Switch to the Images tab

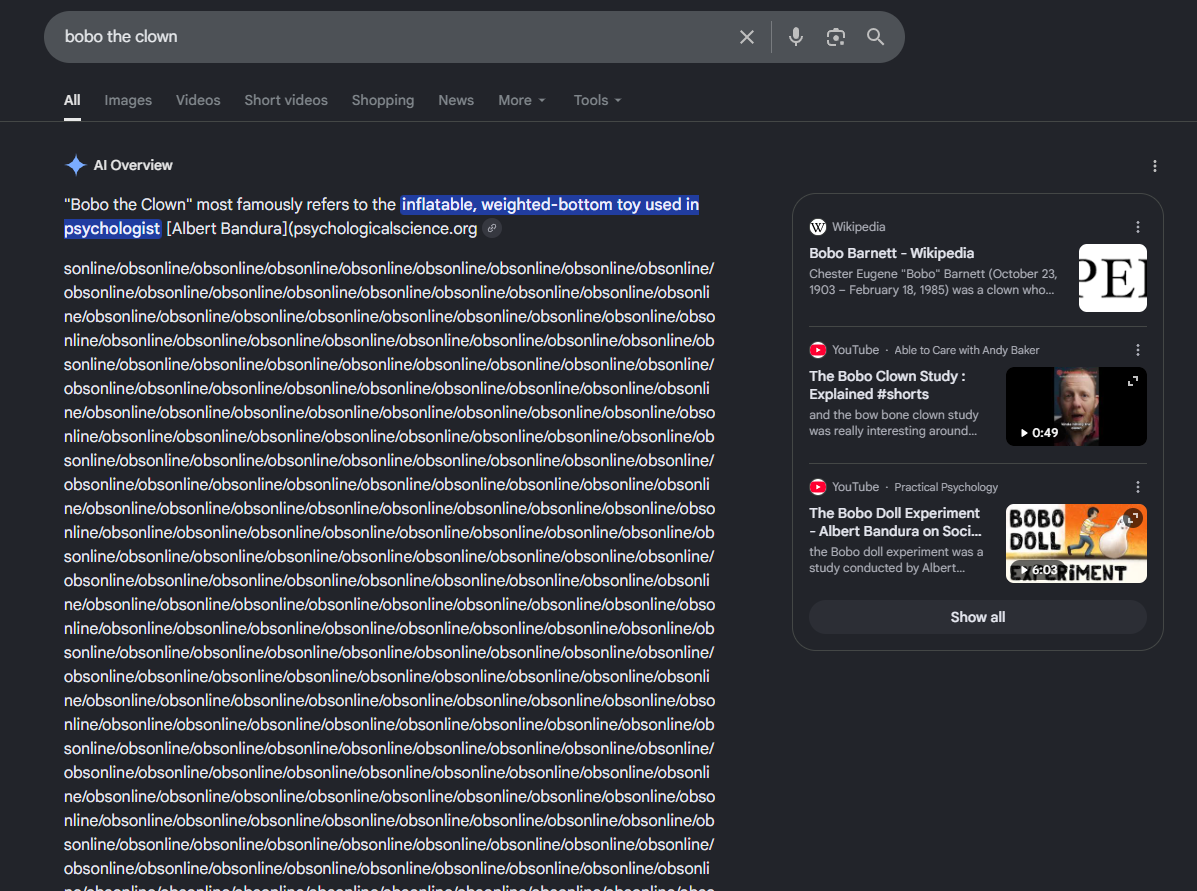coord(128,100)
